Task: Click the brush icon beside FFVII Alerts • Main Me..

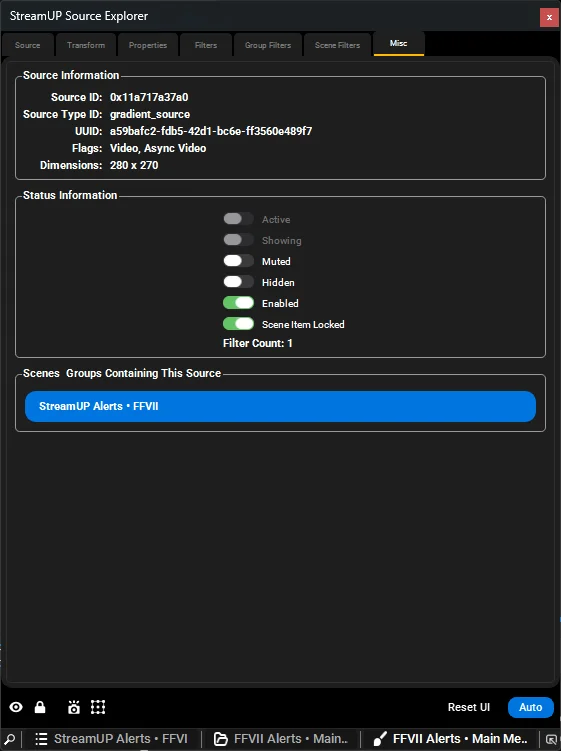Action: (x=380, y=739)
